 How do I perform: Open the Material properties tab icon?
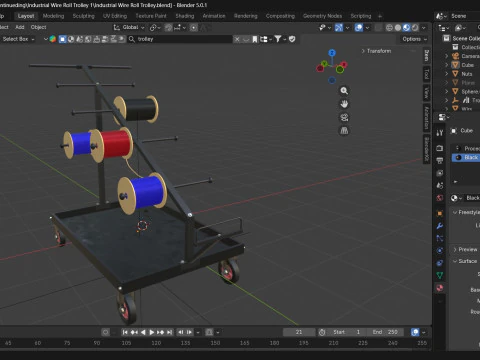tap(440, 288)
